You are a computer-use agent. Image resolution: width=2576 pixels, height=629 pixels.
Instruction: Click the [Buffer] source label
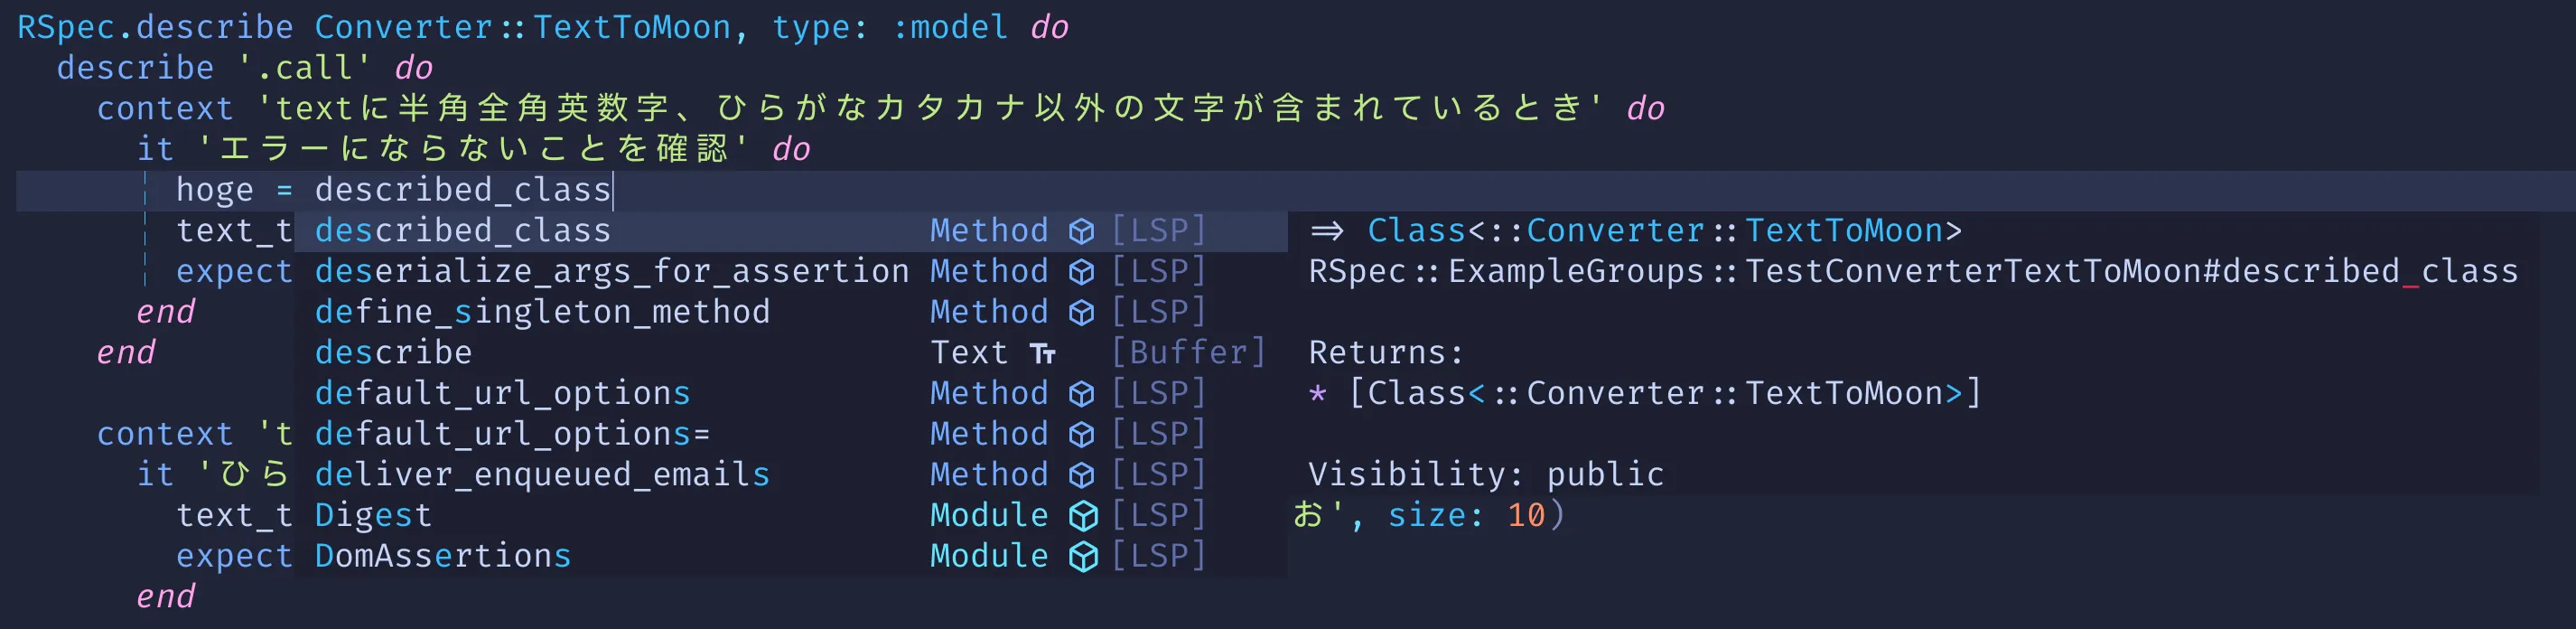(1192, 351)
